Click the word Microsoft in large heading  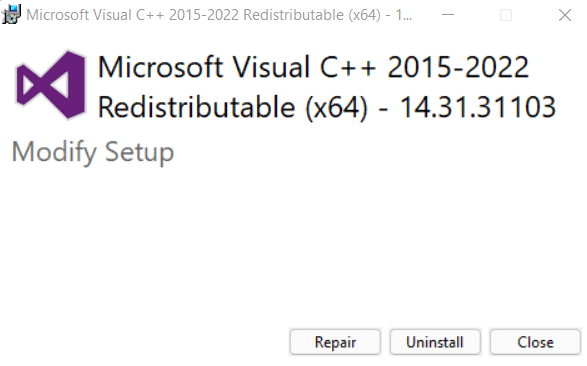click(x=161, y=67)
